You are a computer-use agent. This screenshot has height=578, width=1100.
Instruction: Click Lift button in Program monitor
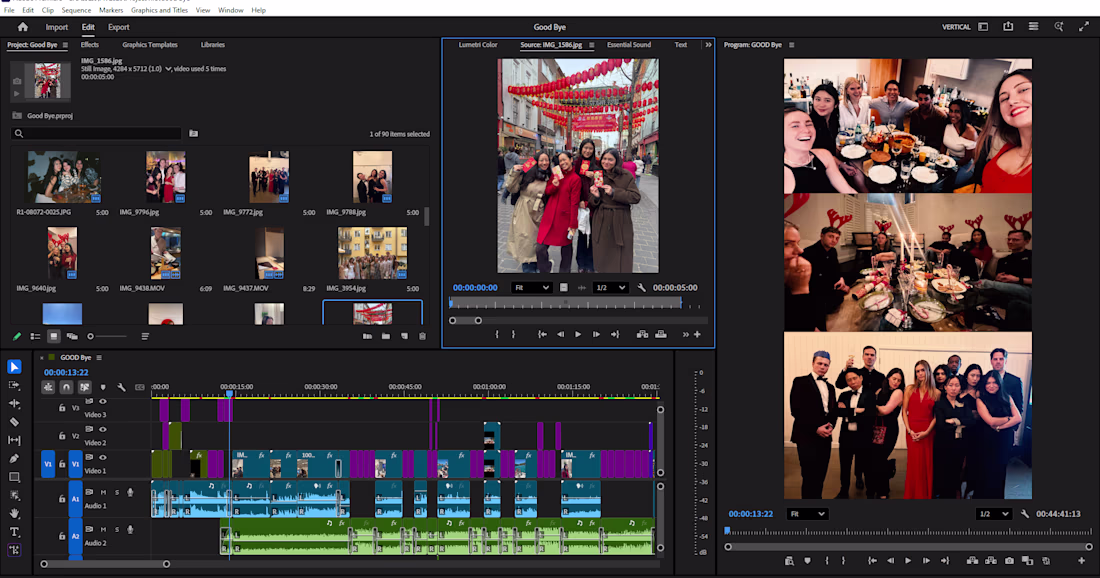(972, 560)
